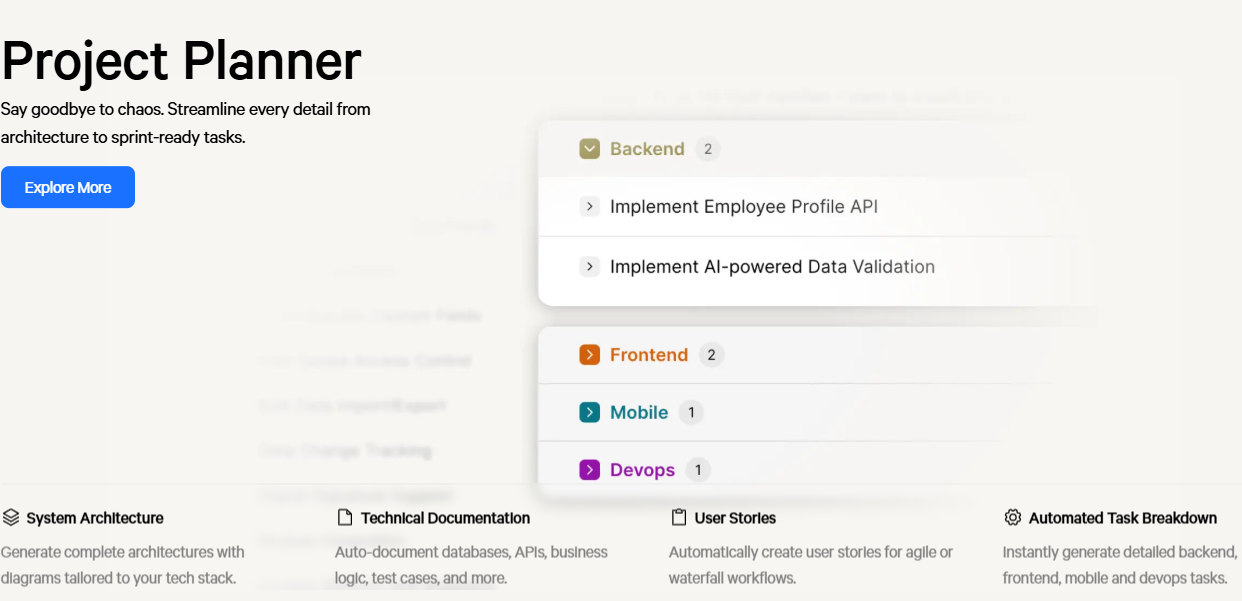Click the Frontend count badge
1242x601 pixels.
(712, 355)
